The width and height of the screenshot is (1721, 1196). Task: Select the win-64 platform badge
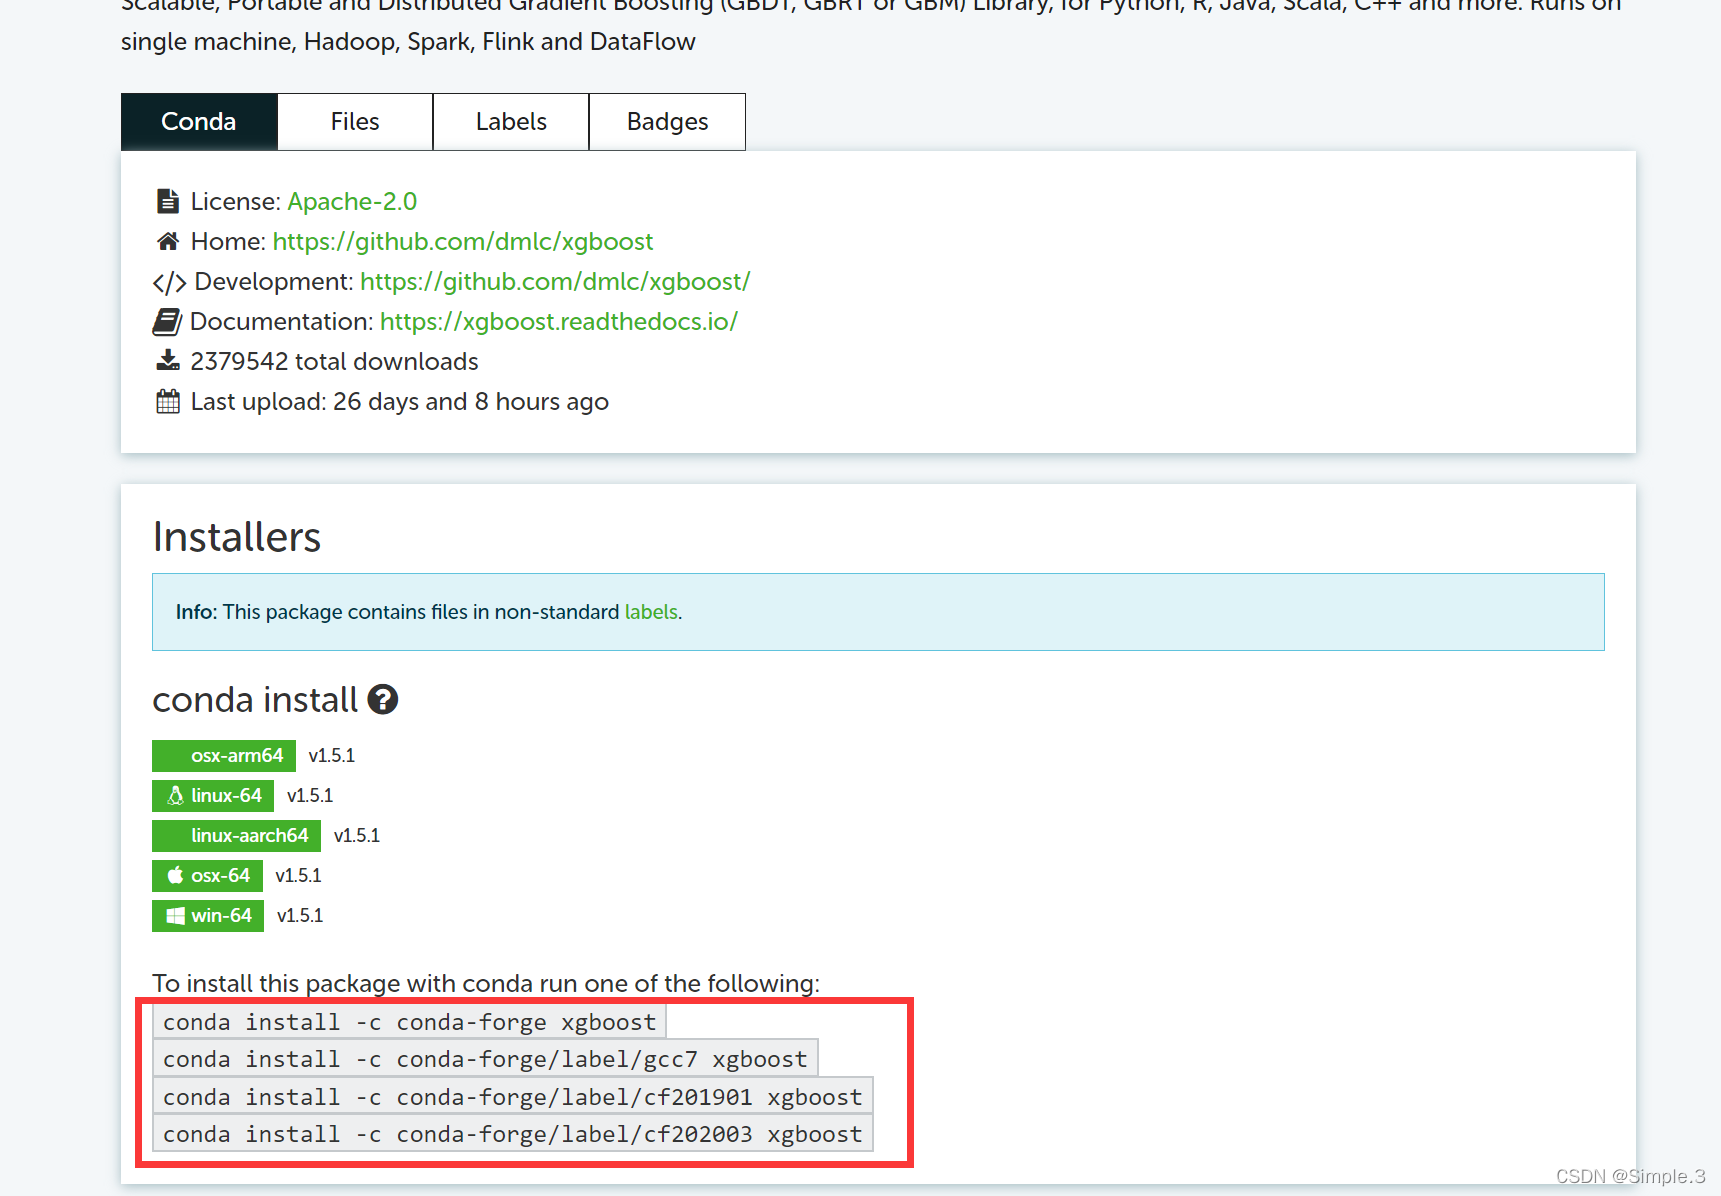click(208, 916)
